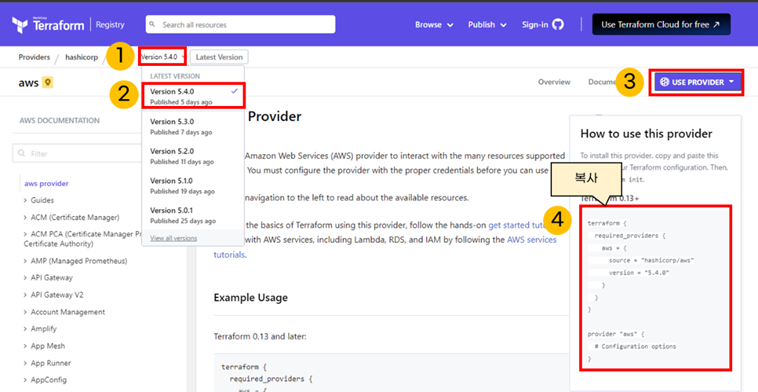Viewport: 758px width, 392px height.
Task: Switch to the Overview tab
Action: [554, 82]
